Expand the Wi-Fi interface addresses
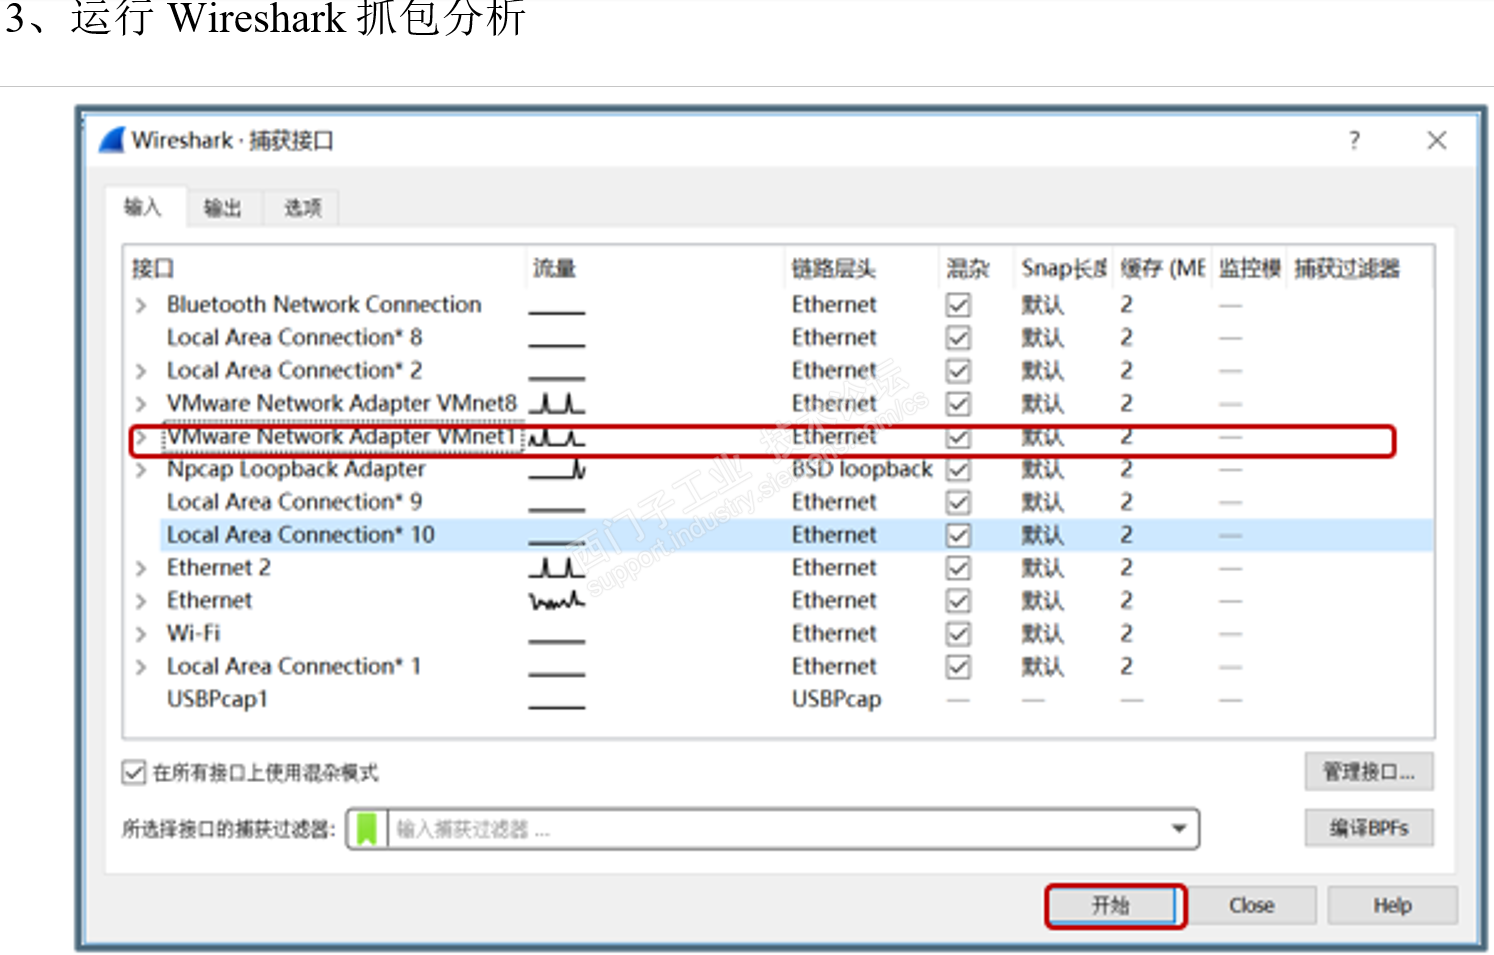Screen dimensions: 1494x955 [x=141, y=634]
